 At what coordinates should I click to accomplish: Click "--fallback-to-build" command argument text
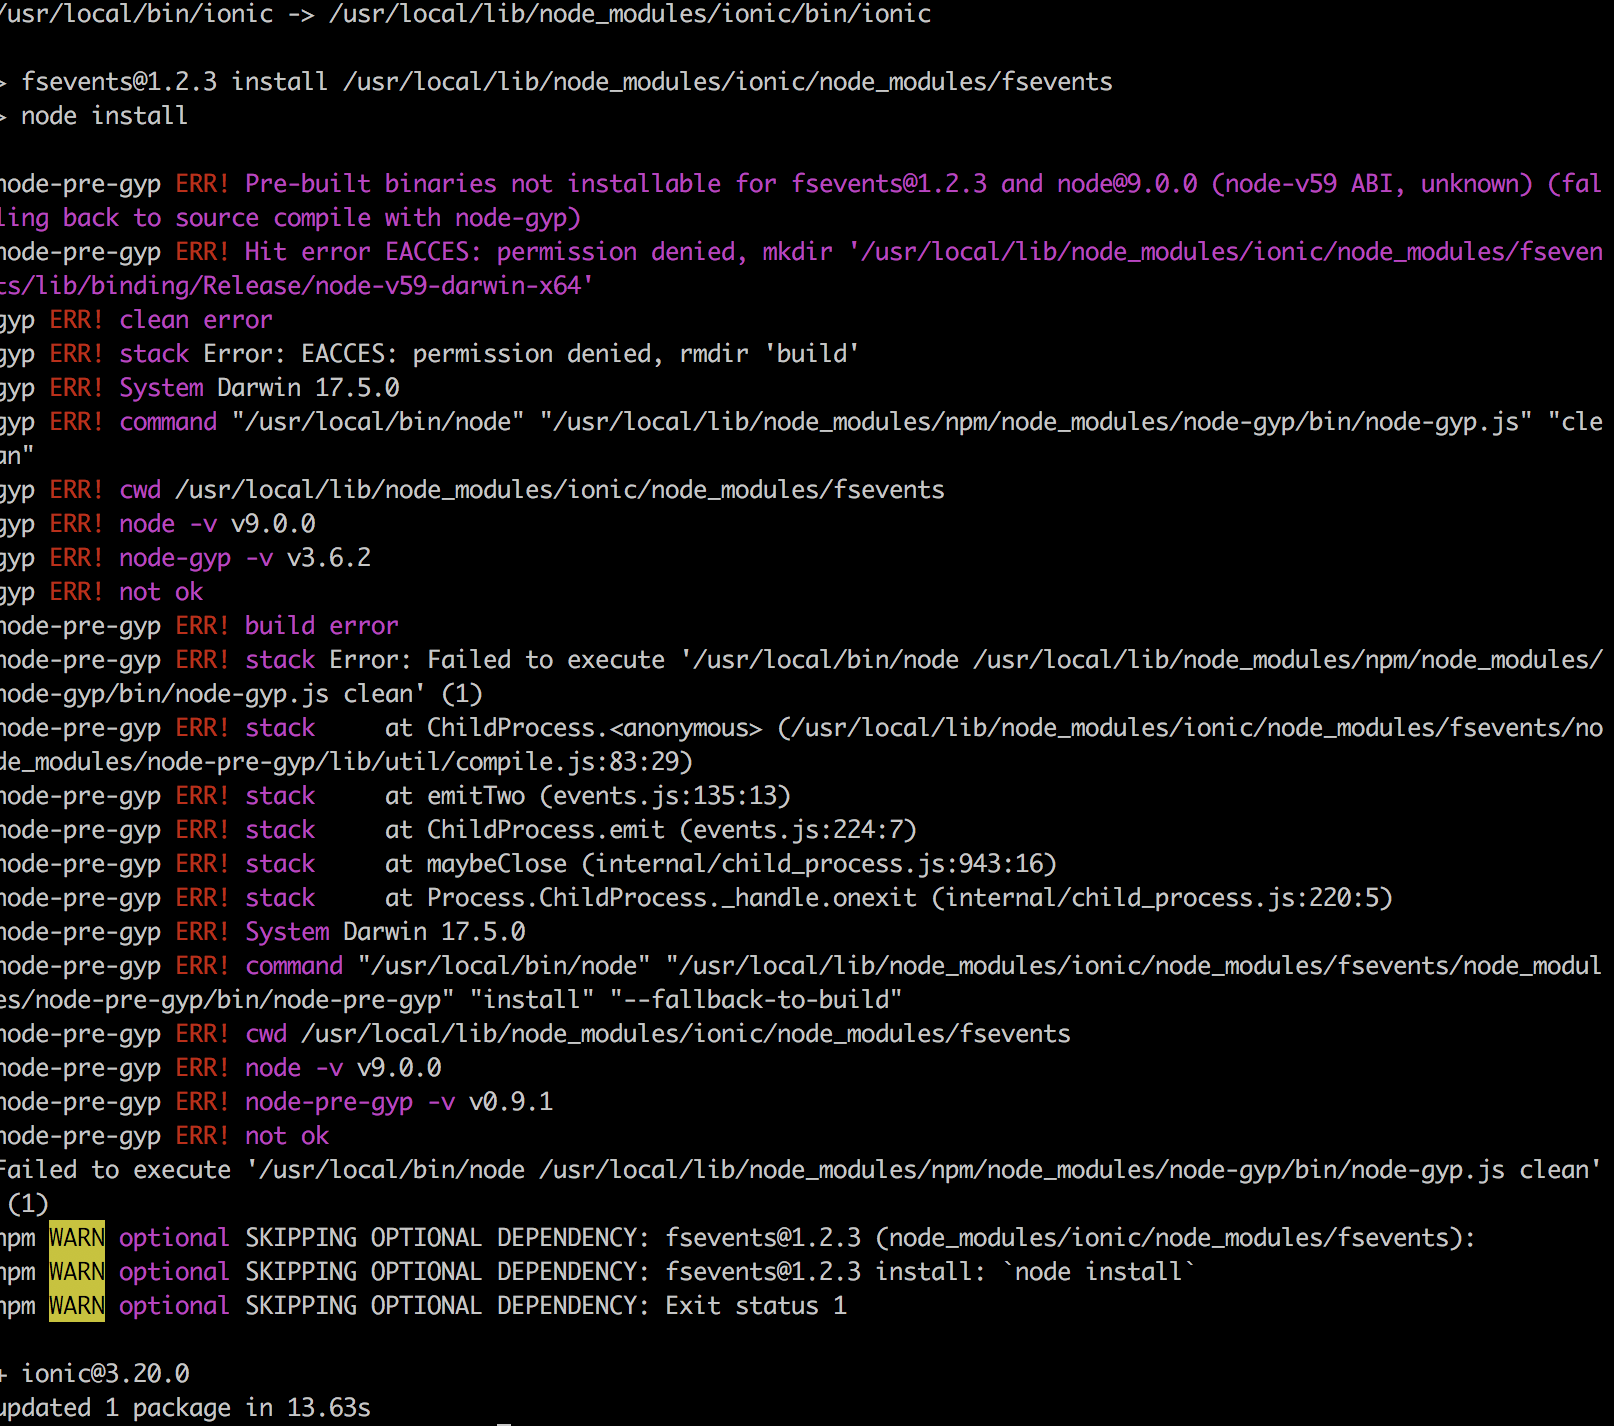point(756,1000)
